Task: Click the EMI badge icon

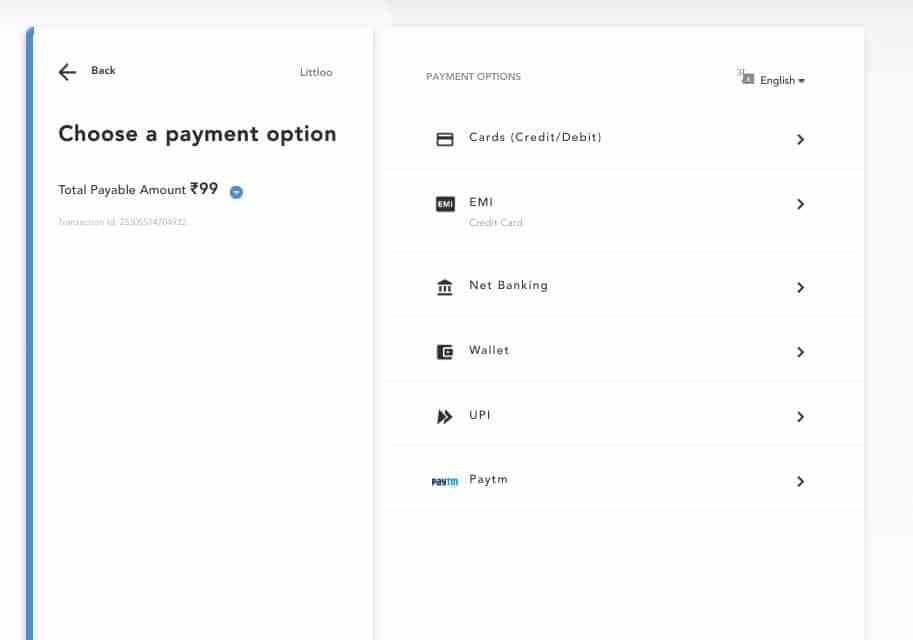Action: click(x=445, y=204)
